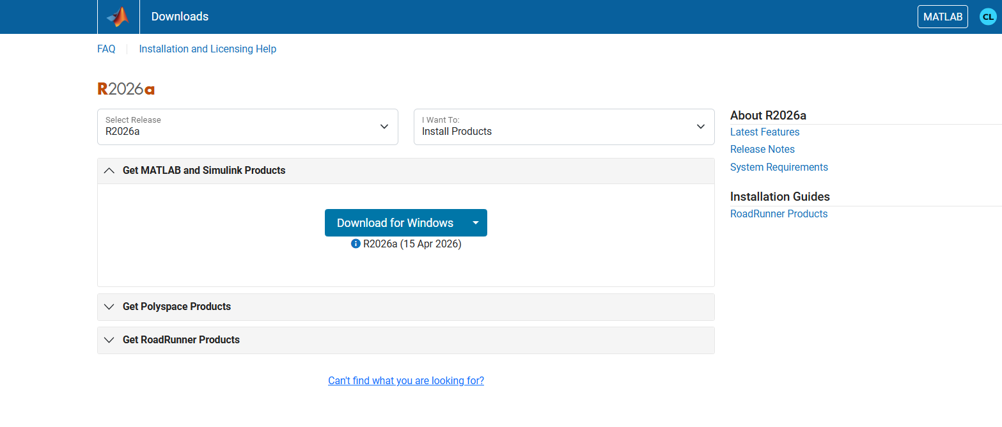Image resolution: width=1002 pixels, height=427 pixels.
Task: Open the Select Release dropdown
Action: click(x=248, y=127)
